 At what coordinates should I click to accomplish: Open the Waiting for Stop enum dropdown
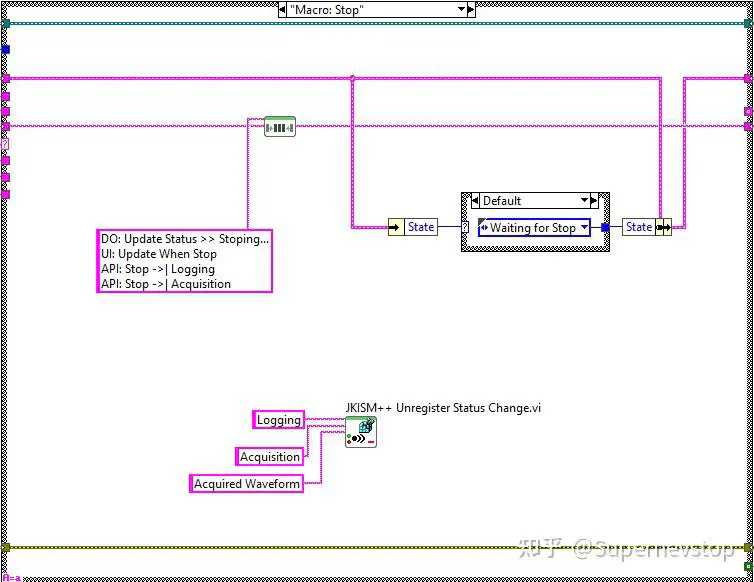tap(584, 227)
